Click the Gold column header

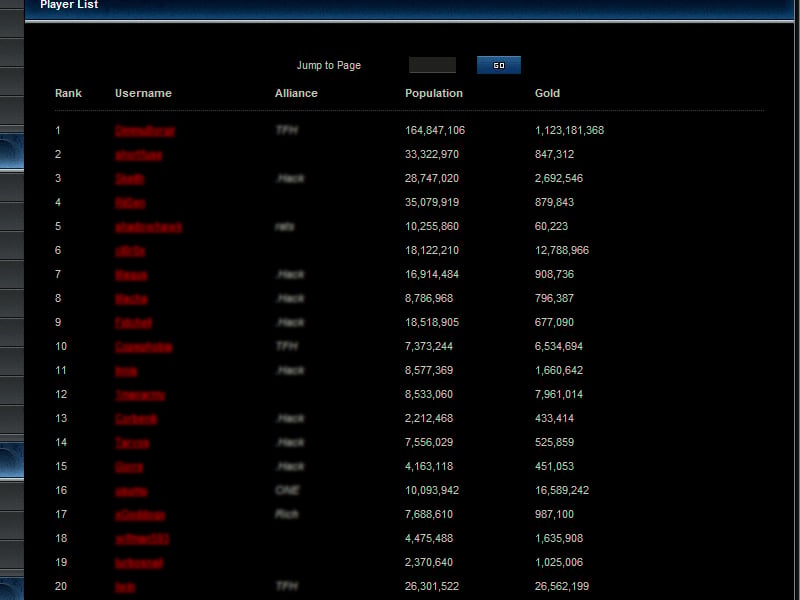[547, 93]
